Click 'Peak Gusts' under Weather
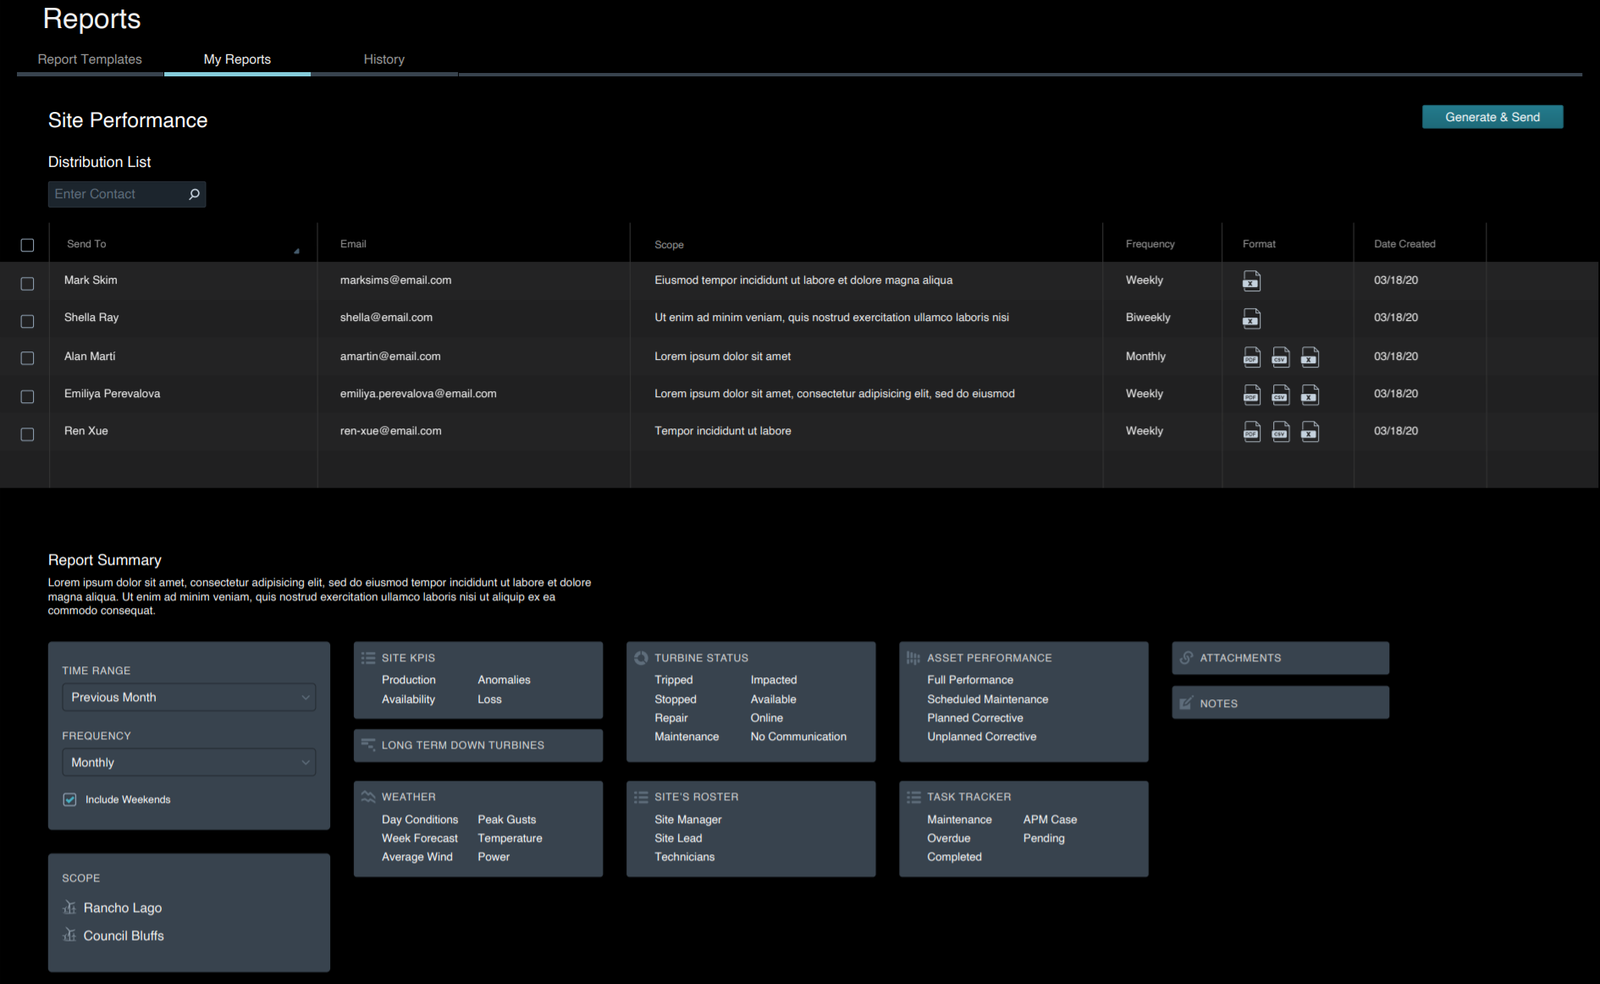The width and height of the screenshot is (1600, 984). pos(506,820)
